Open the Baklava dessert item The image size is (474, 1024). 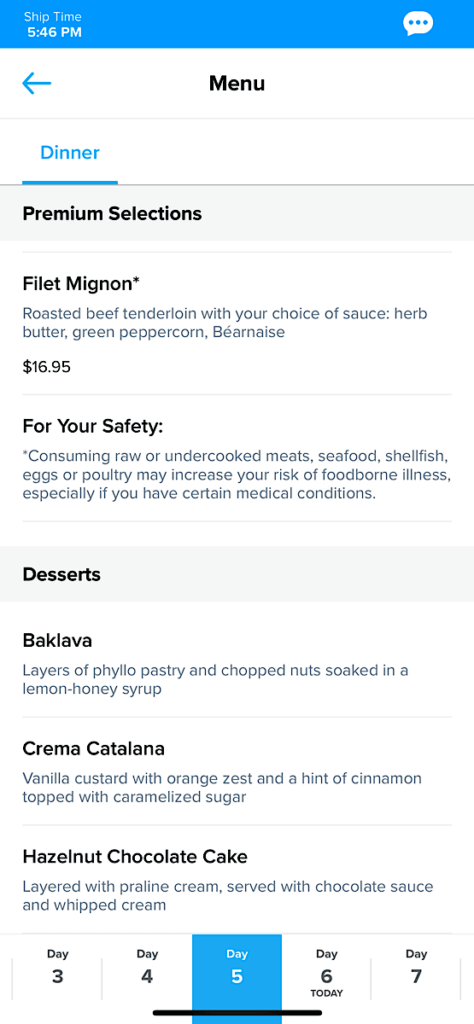click(x=237, y=662)
